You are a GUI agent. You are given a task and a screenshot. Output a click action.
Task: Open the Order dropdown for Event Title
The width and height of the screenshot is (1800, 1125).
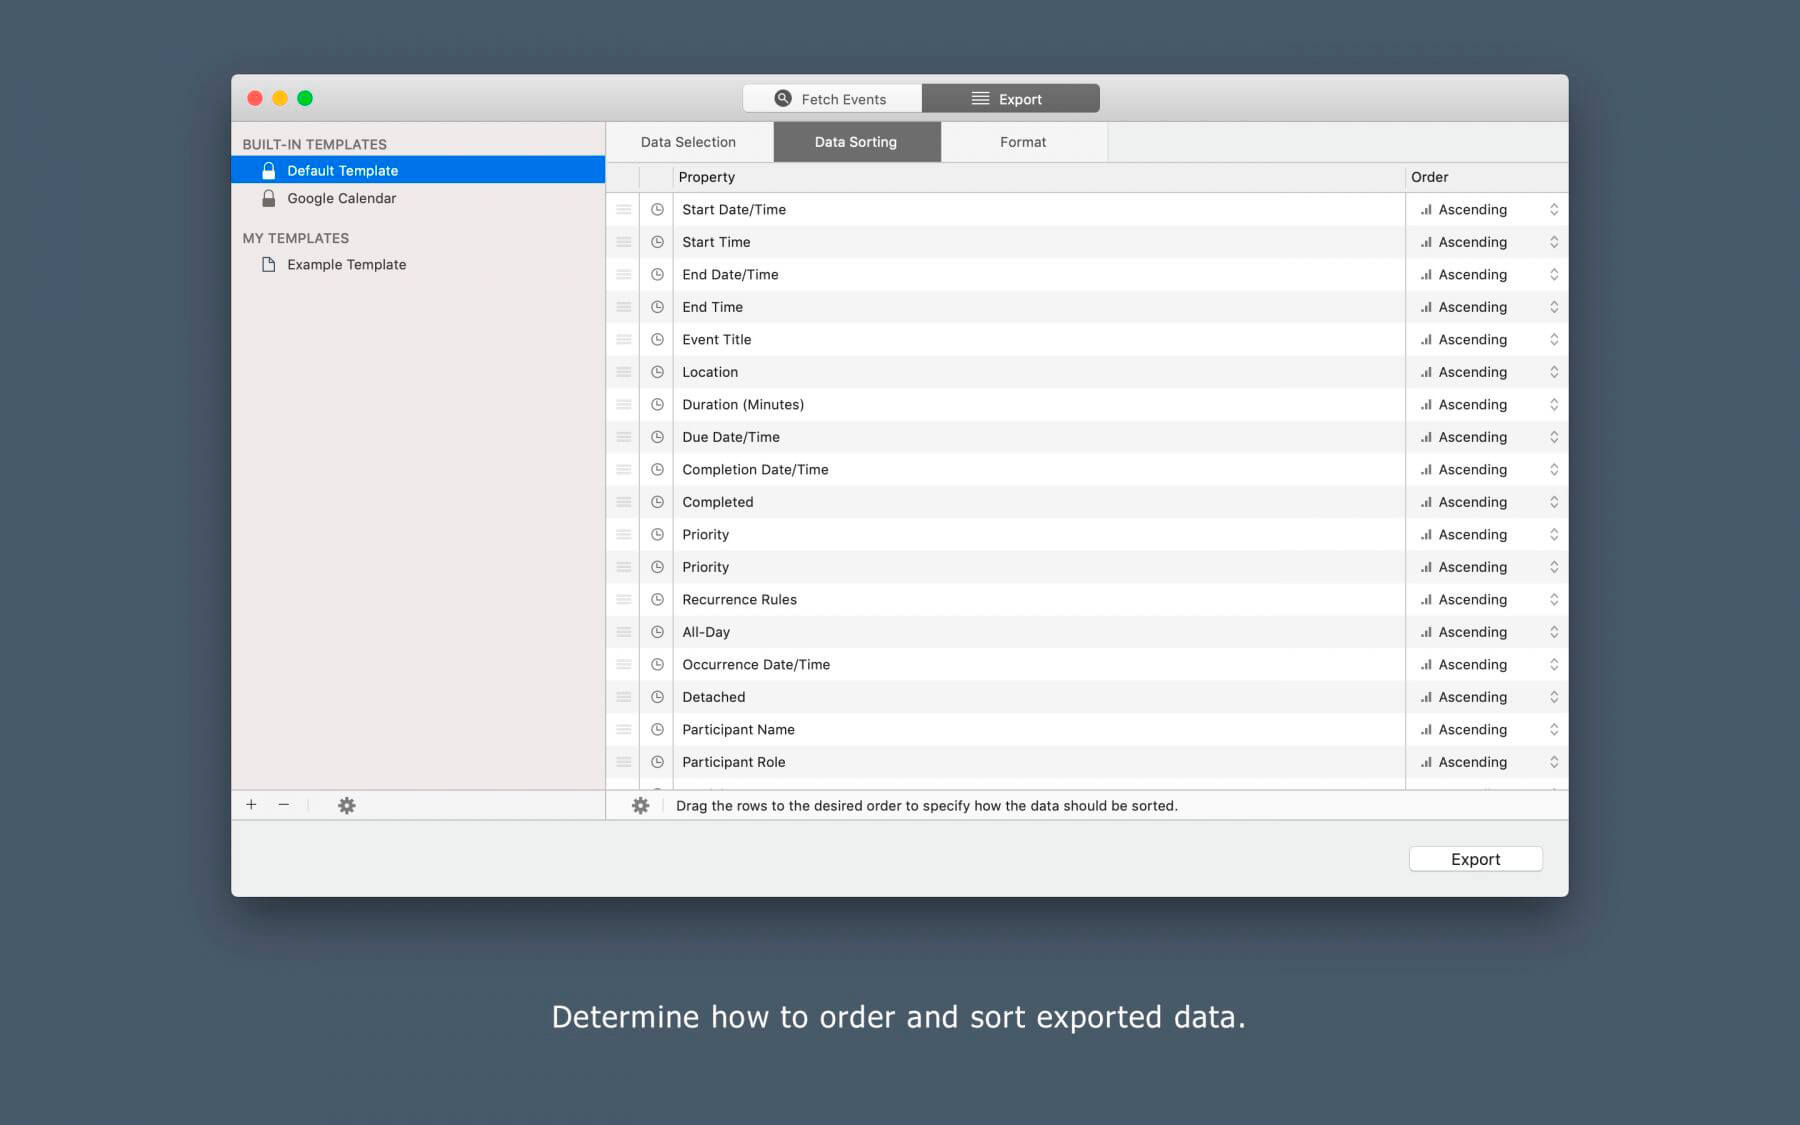1488,339
